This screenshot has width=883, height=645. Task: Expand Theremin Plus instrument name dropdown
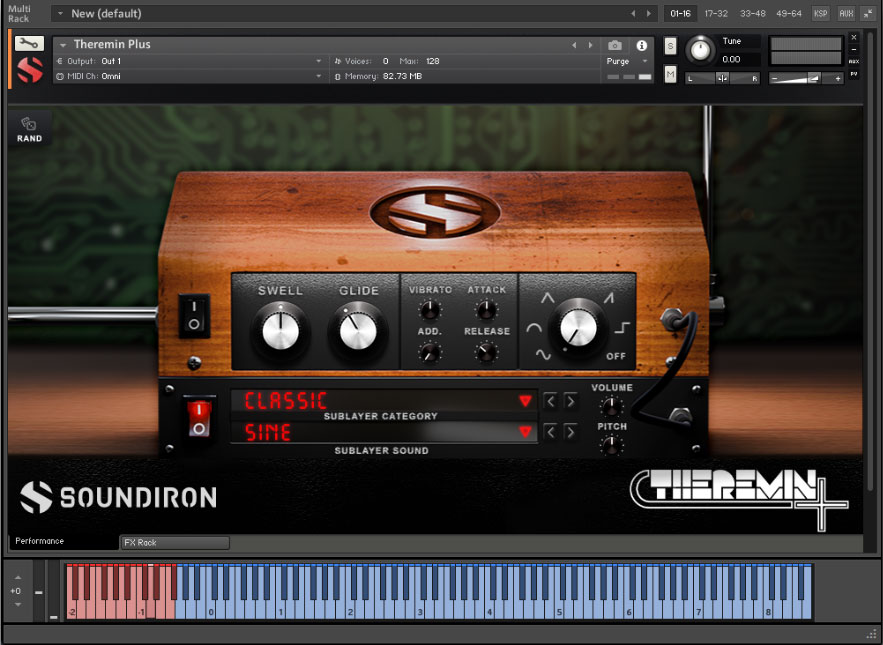coord(63,45)
